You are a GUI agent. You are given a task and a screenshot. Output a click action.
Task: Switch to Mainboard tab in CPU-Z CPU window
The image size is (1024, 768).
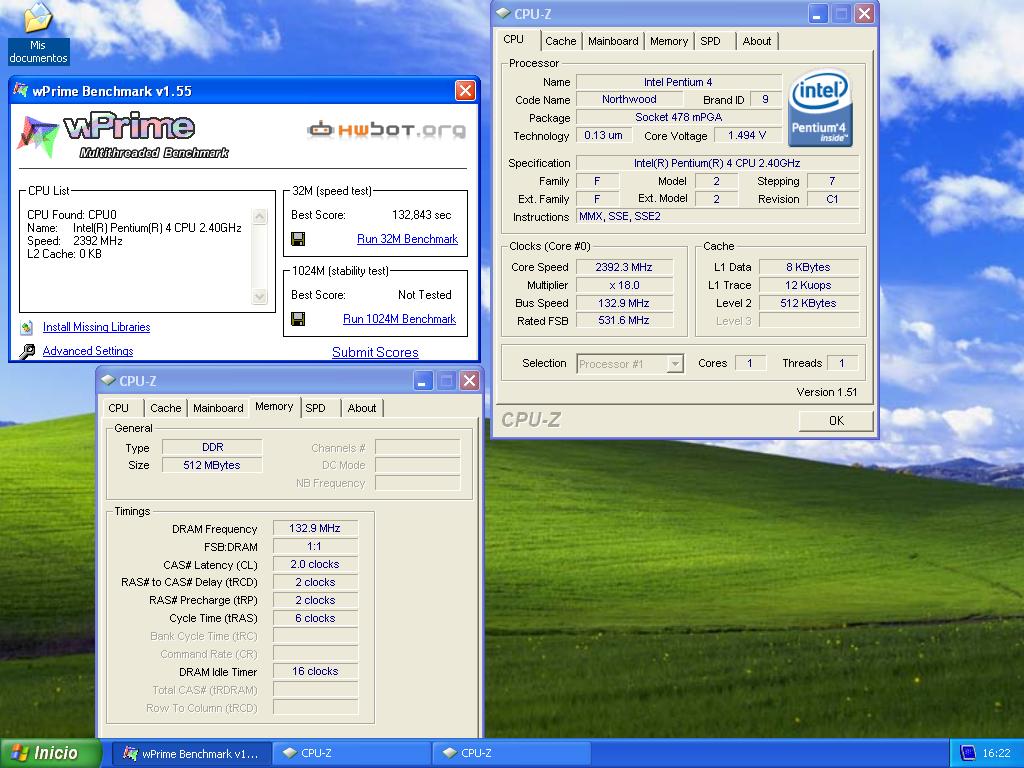(613, 41)
